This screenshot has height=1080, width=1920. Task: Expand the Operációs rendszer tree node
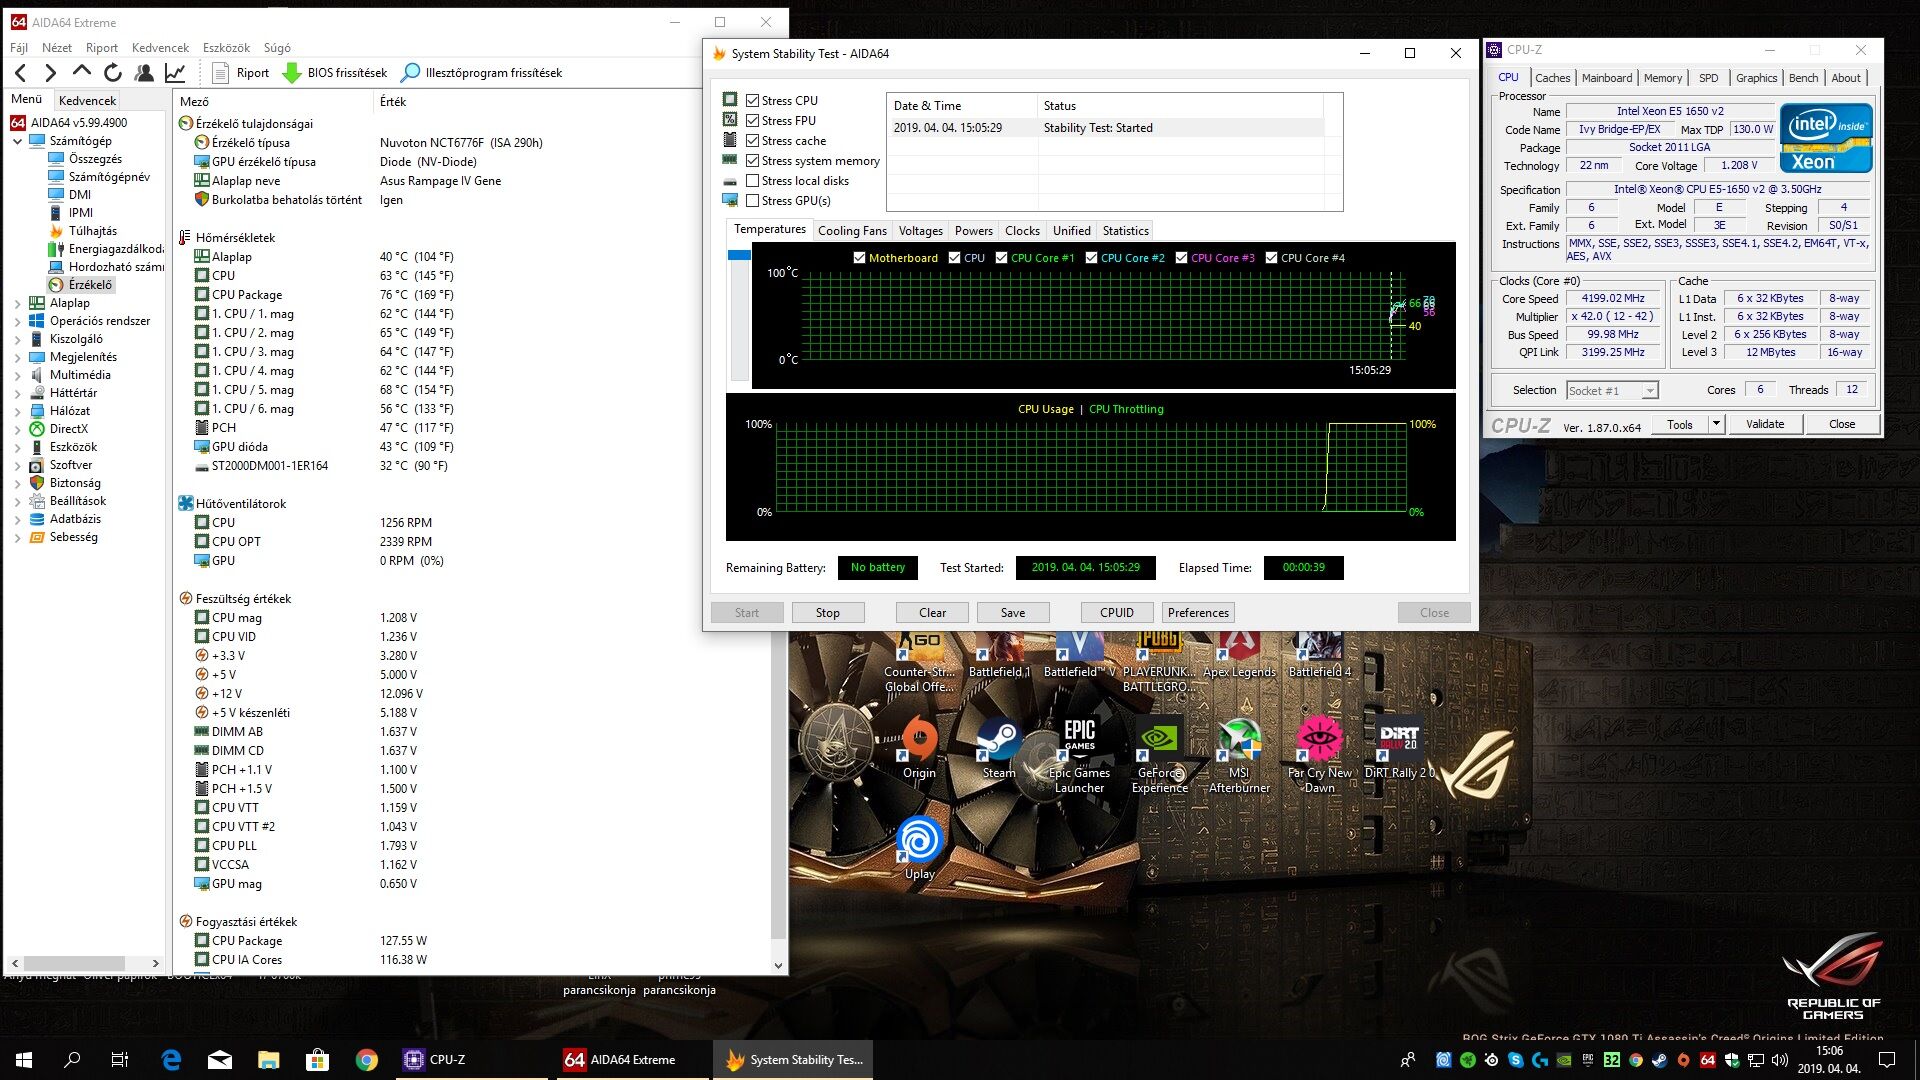[x=17, y=321]
